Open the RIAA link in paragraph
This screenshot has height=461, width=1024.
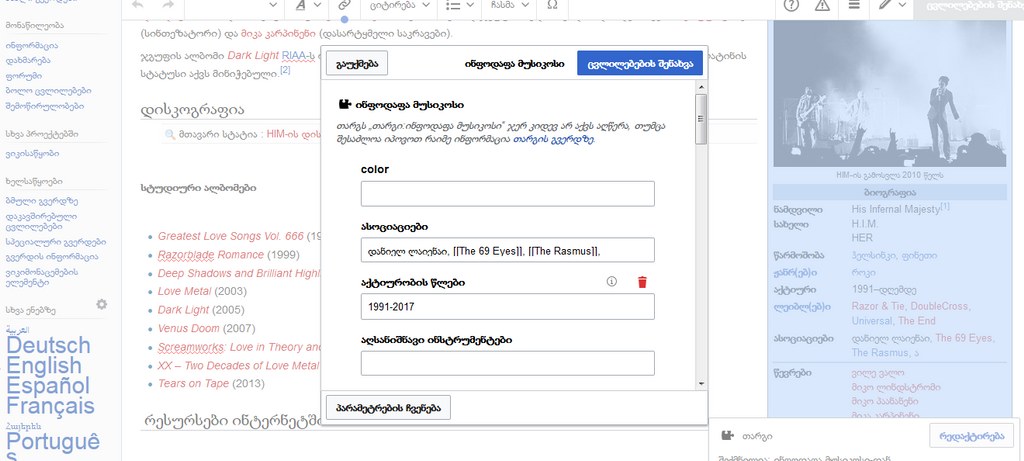[293, 56]
